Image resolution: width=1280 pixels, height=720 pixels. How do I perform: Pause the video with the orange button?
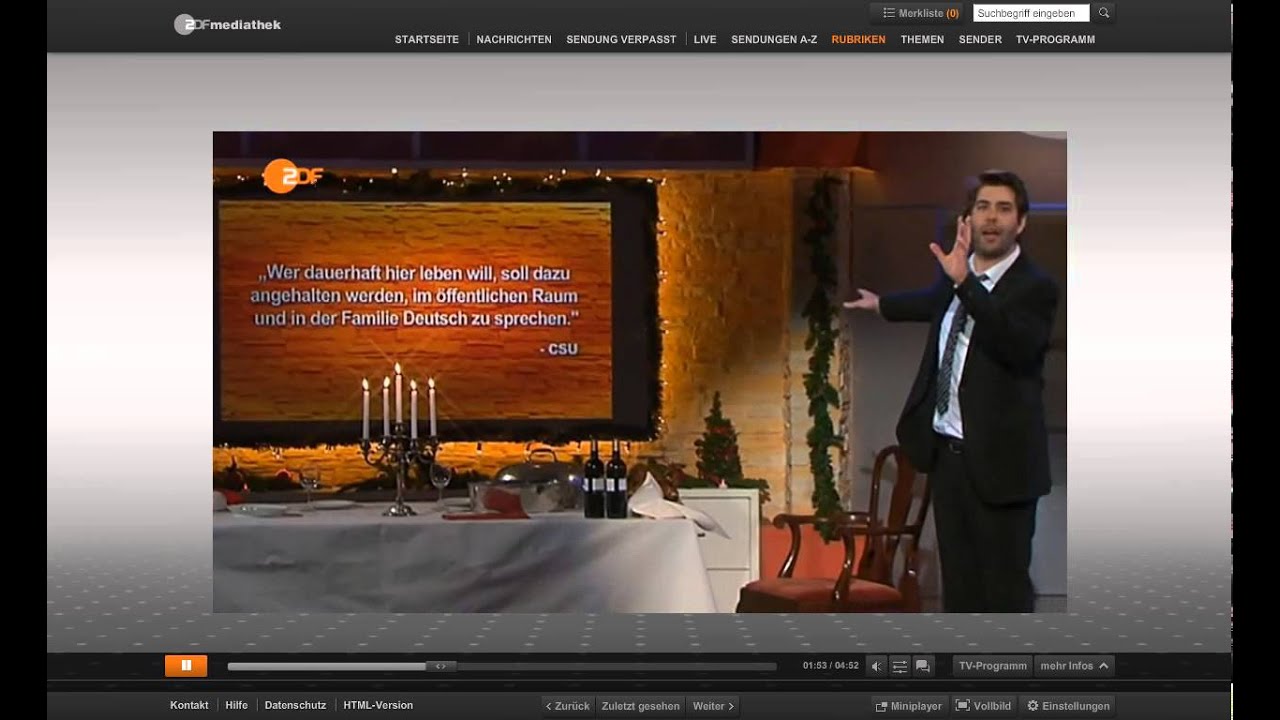pyautogui.click(x=186, y=666)
